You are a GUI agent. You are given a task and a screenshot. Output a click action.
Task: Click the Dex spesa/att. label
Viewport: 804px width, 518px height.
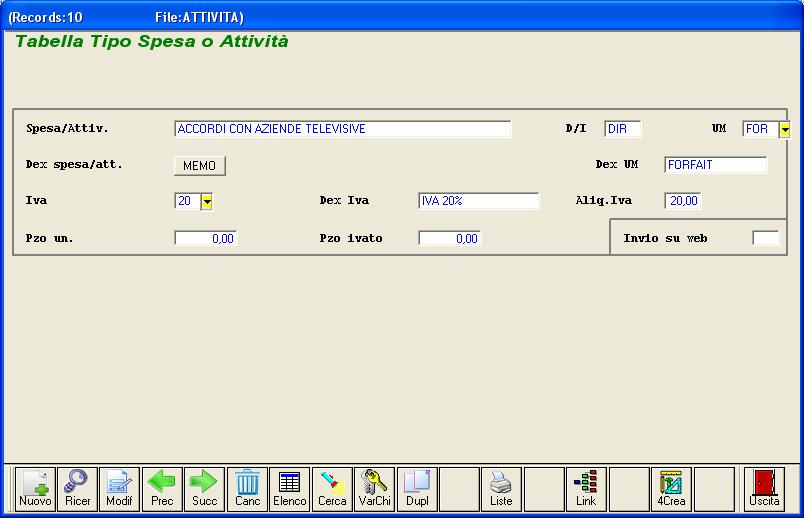click(74, 165)
